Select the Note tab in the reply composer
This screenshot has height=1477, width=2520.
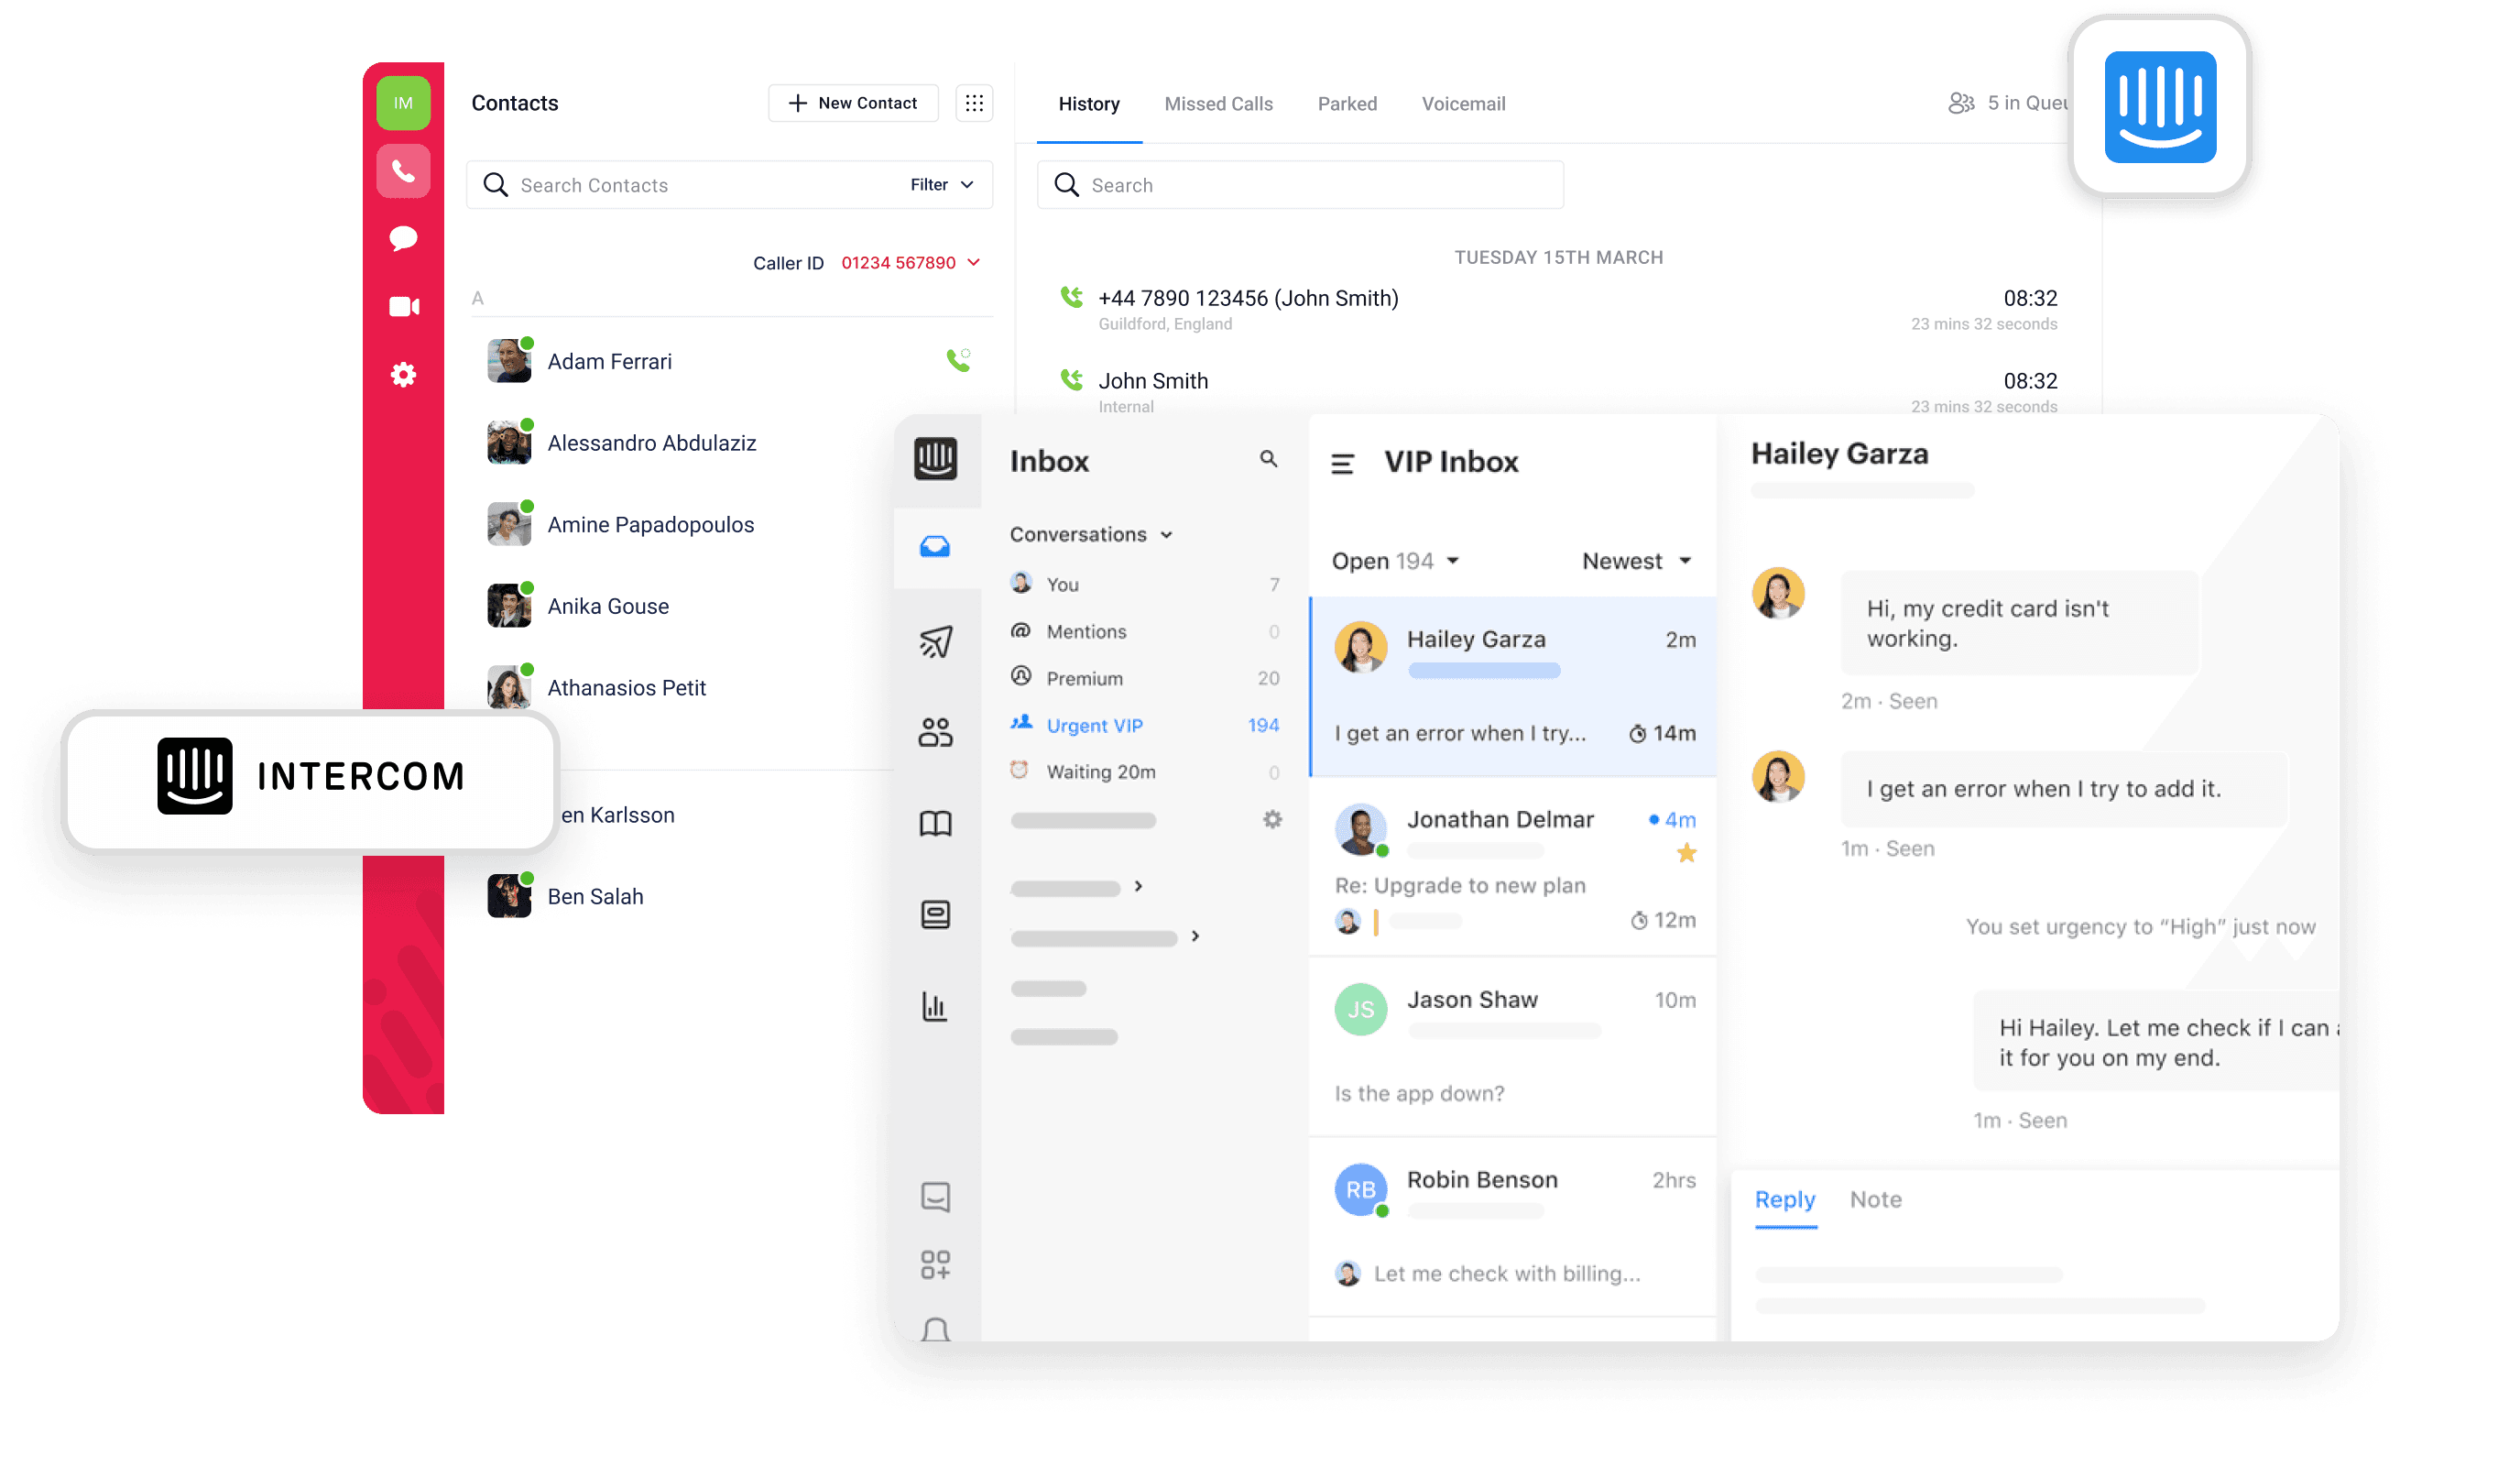(x=1875, y=1199)
